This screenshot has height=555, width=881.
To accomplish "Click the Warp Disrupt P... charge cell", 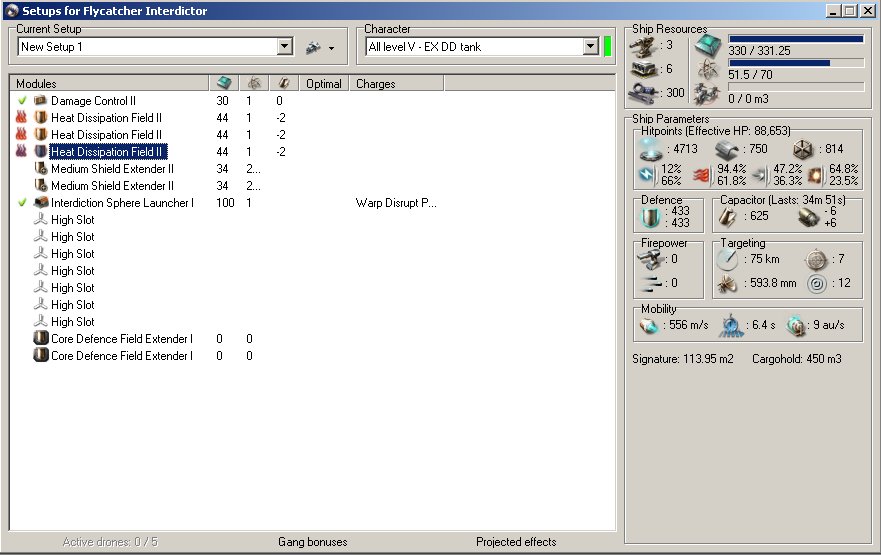I will pos(396,203).
